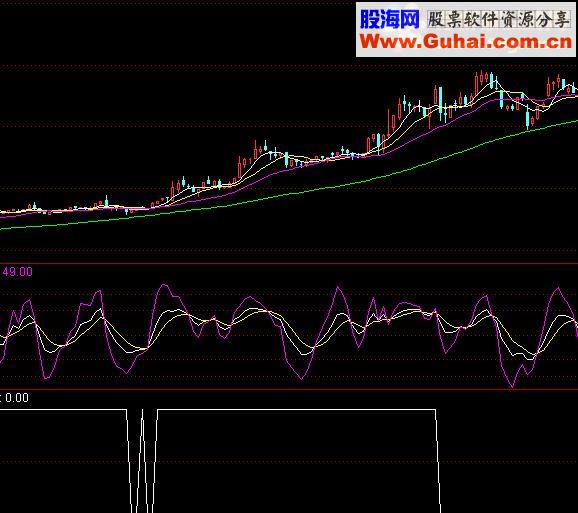Click the white signal plateau top line
The width and height of the screenshot is (578, 513).
point(296,409)
